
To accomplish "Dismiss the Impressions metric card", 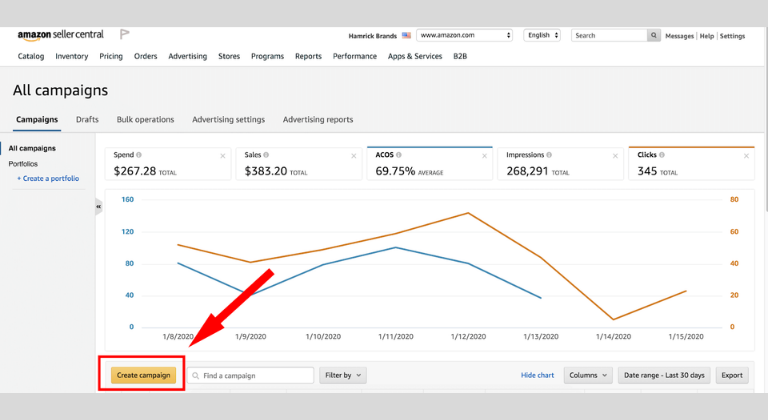I will pyautogui.click(x=615, y=156).
